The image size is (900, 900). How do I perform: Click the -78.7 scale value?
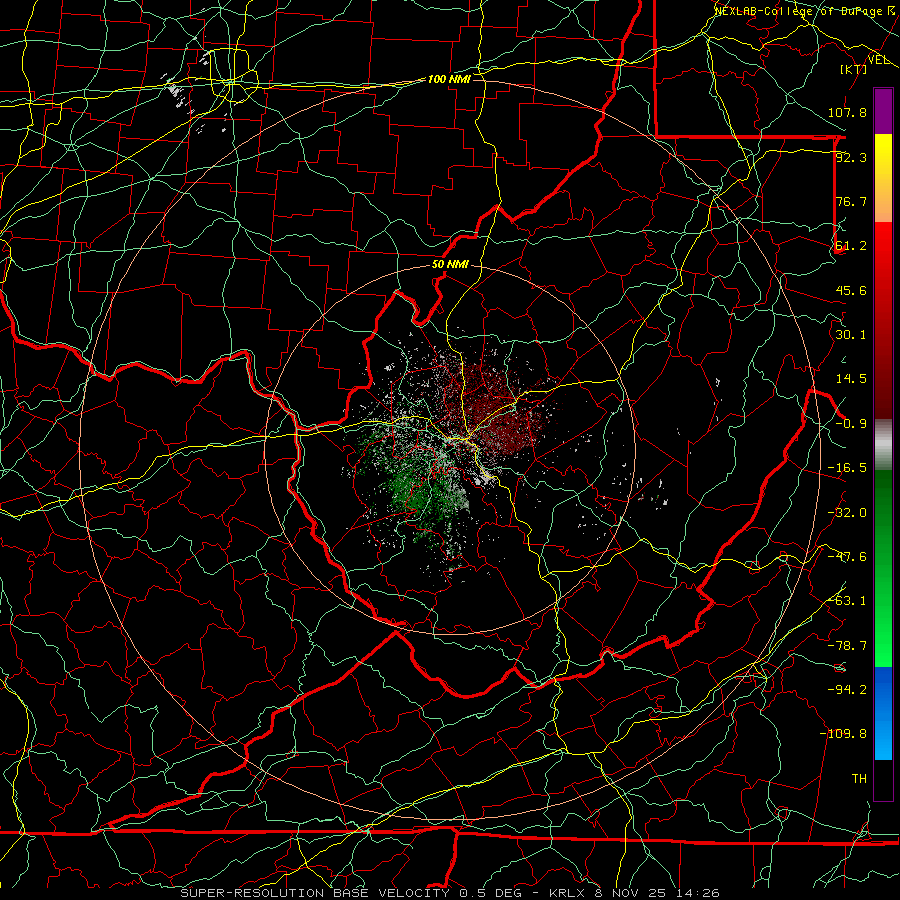click(x=848, y=646)
